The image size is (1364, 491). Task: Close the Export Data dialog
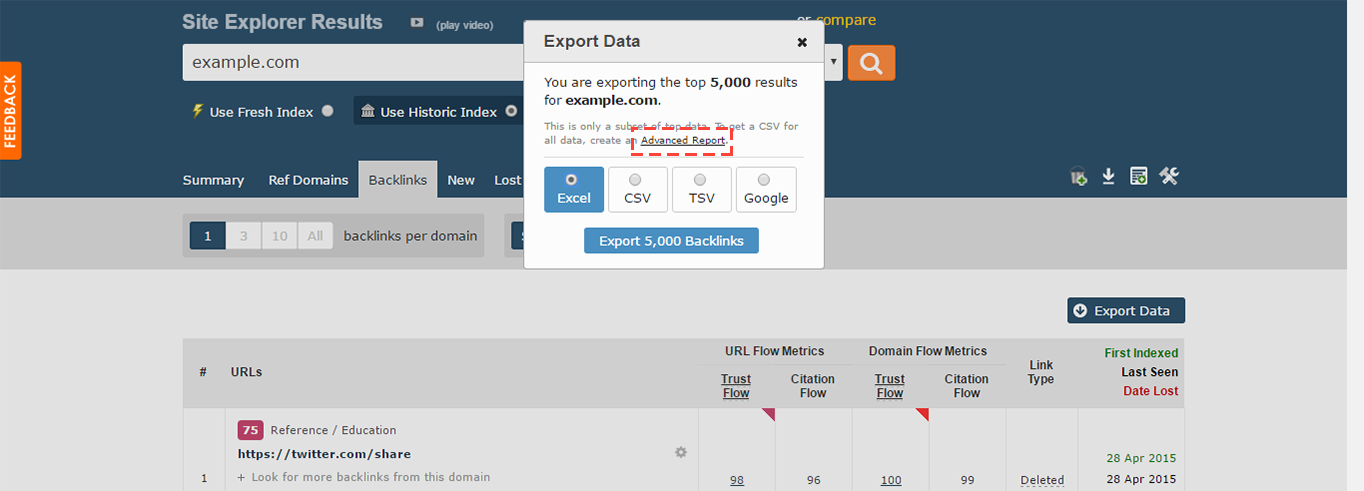(802, 42)
